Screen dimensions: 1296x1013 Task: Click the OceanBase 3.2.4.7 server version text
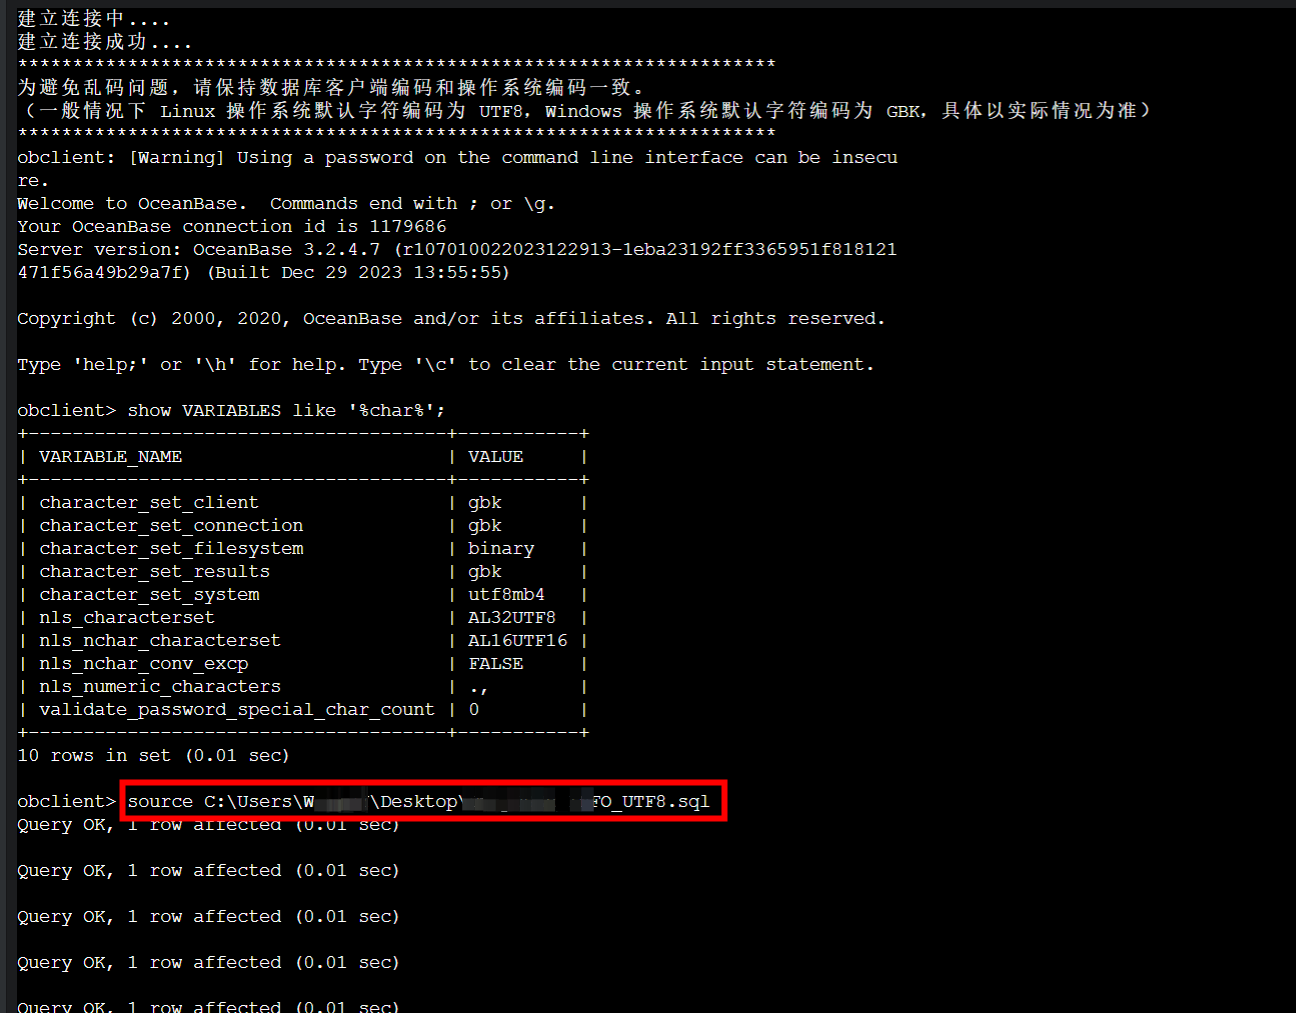pos(286,249)
